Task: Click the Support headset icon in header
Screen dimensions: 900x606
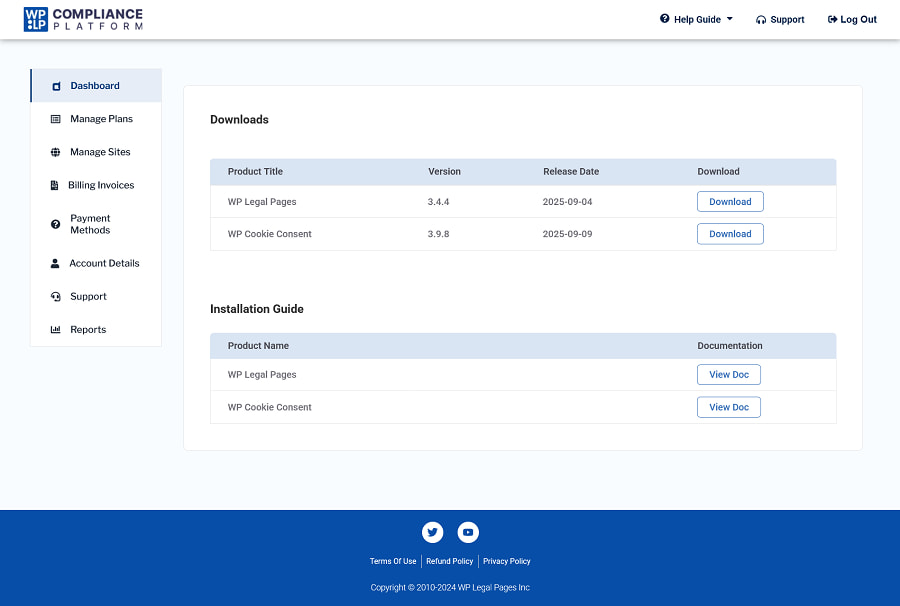Action: tap(761, 20)
